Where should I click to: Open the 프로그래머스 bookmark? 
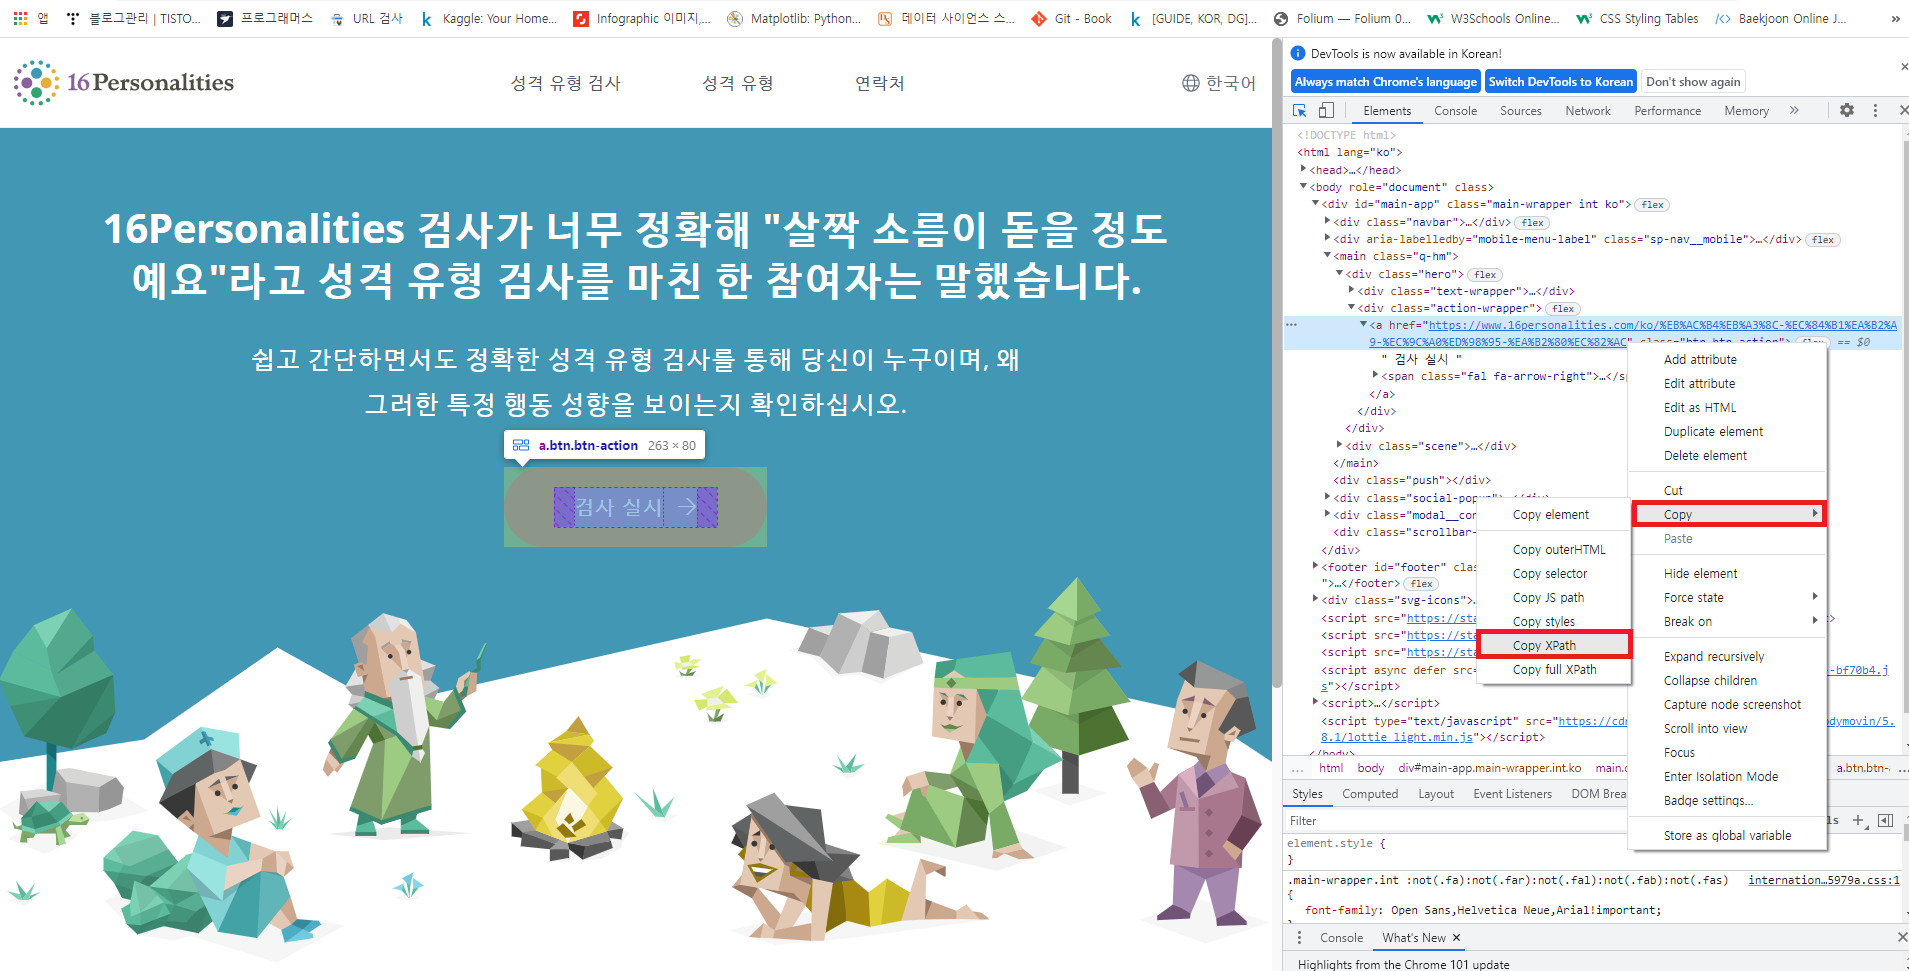(x=265, y=18)
